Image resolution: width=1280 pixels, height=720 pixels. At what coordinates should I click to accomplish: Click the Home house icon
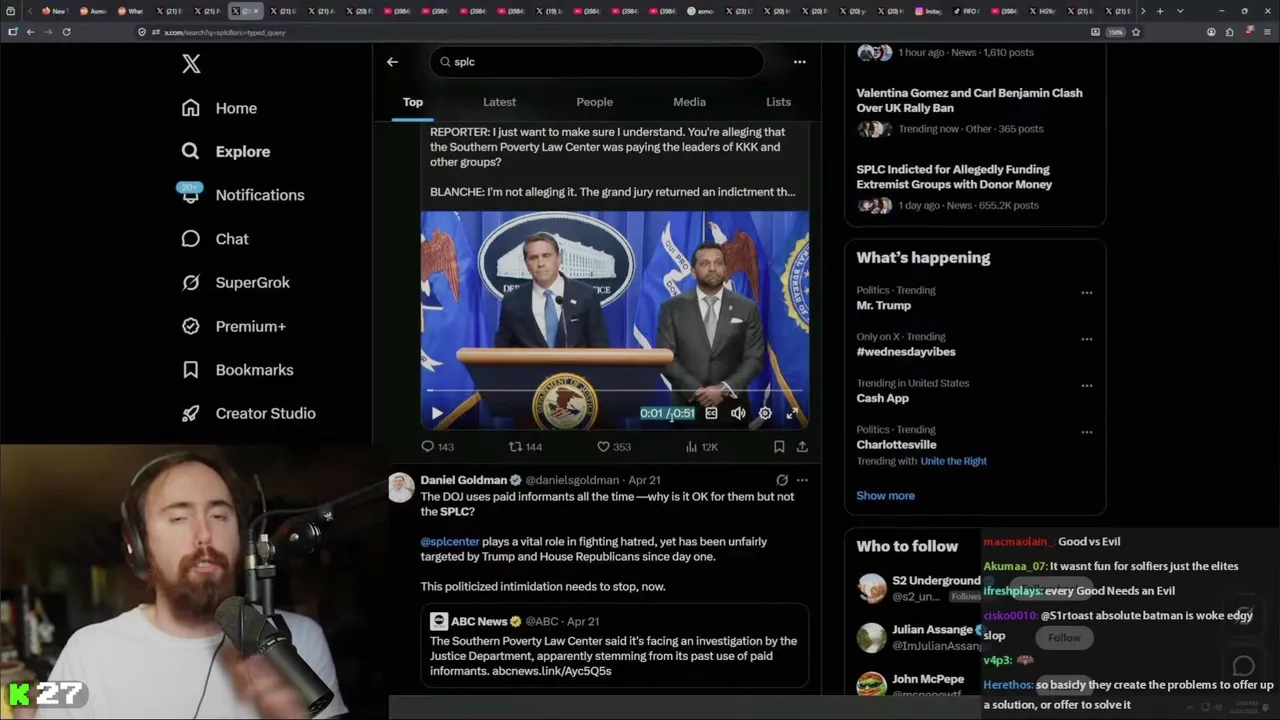coord(191,108)
